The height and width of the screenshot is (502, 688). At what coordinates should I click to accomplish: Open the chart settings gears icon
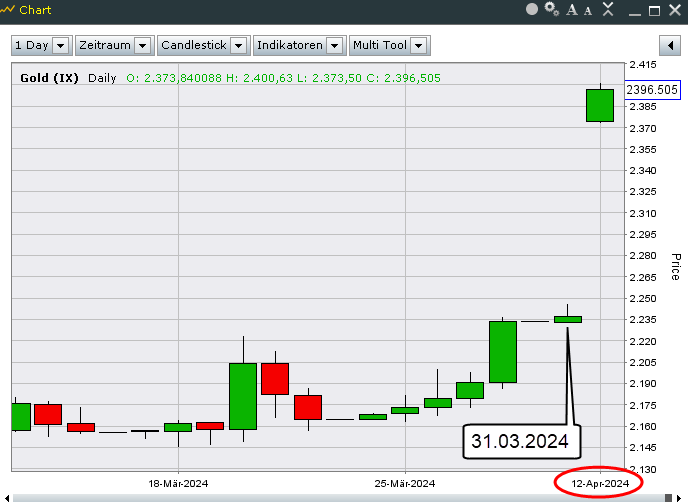[552, 9]
